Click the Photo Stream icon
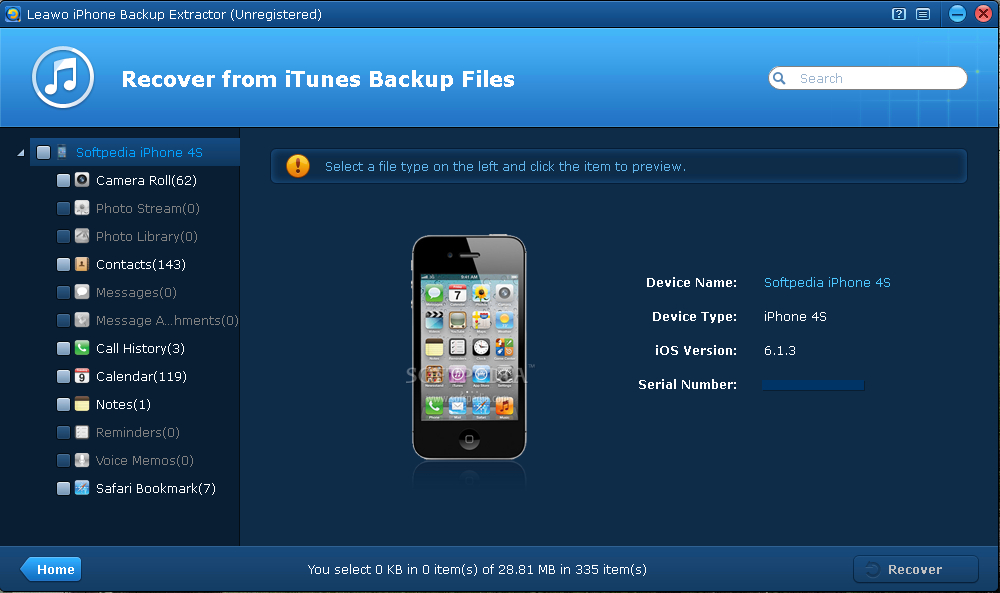The image size is (1000, 593). pyautogui.click(x=82, y=208)
